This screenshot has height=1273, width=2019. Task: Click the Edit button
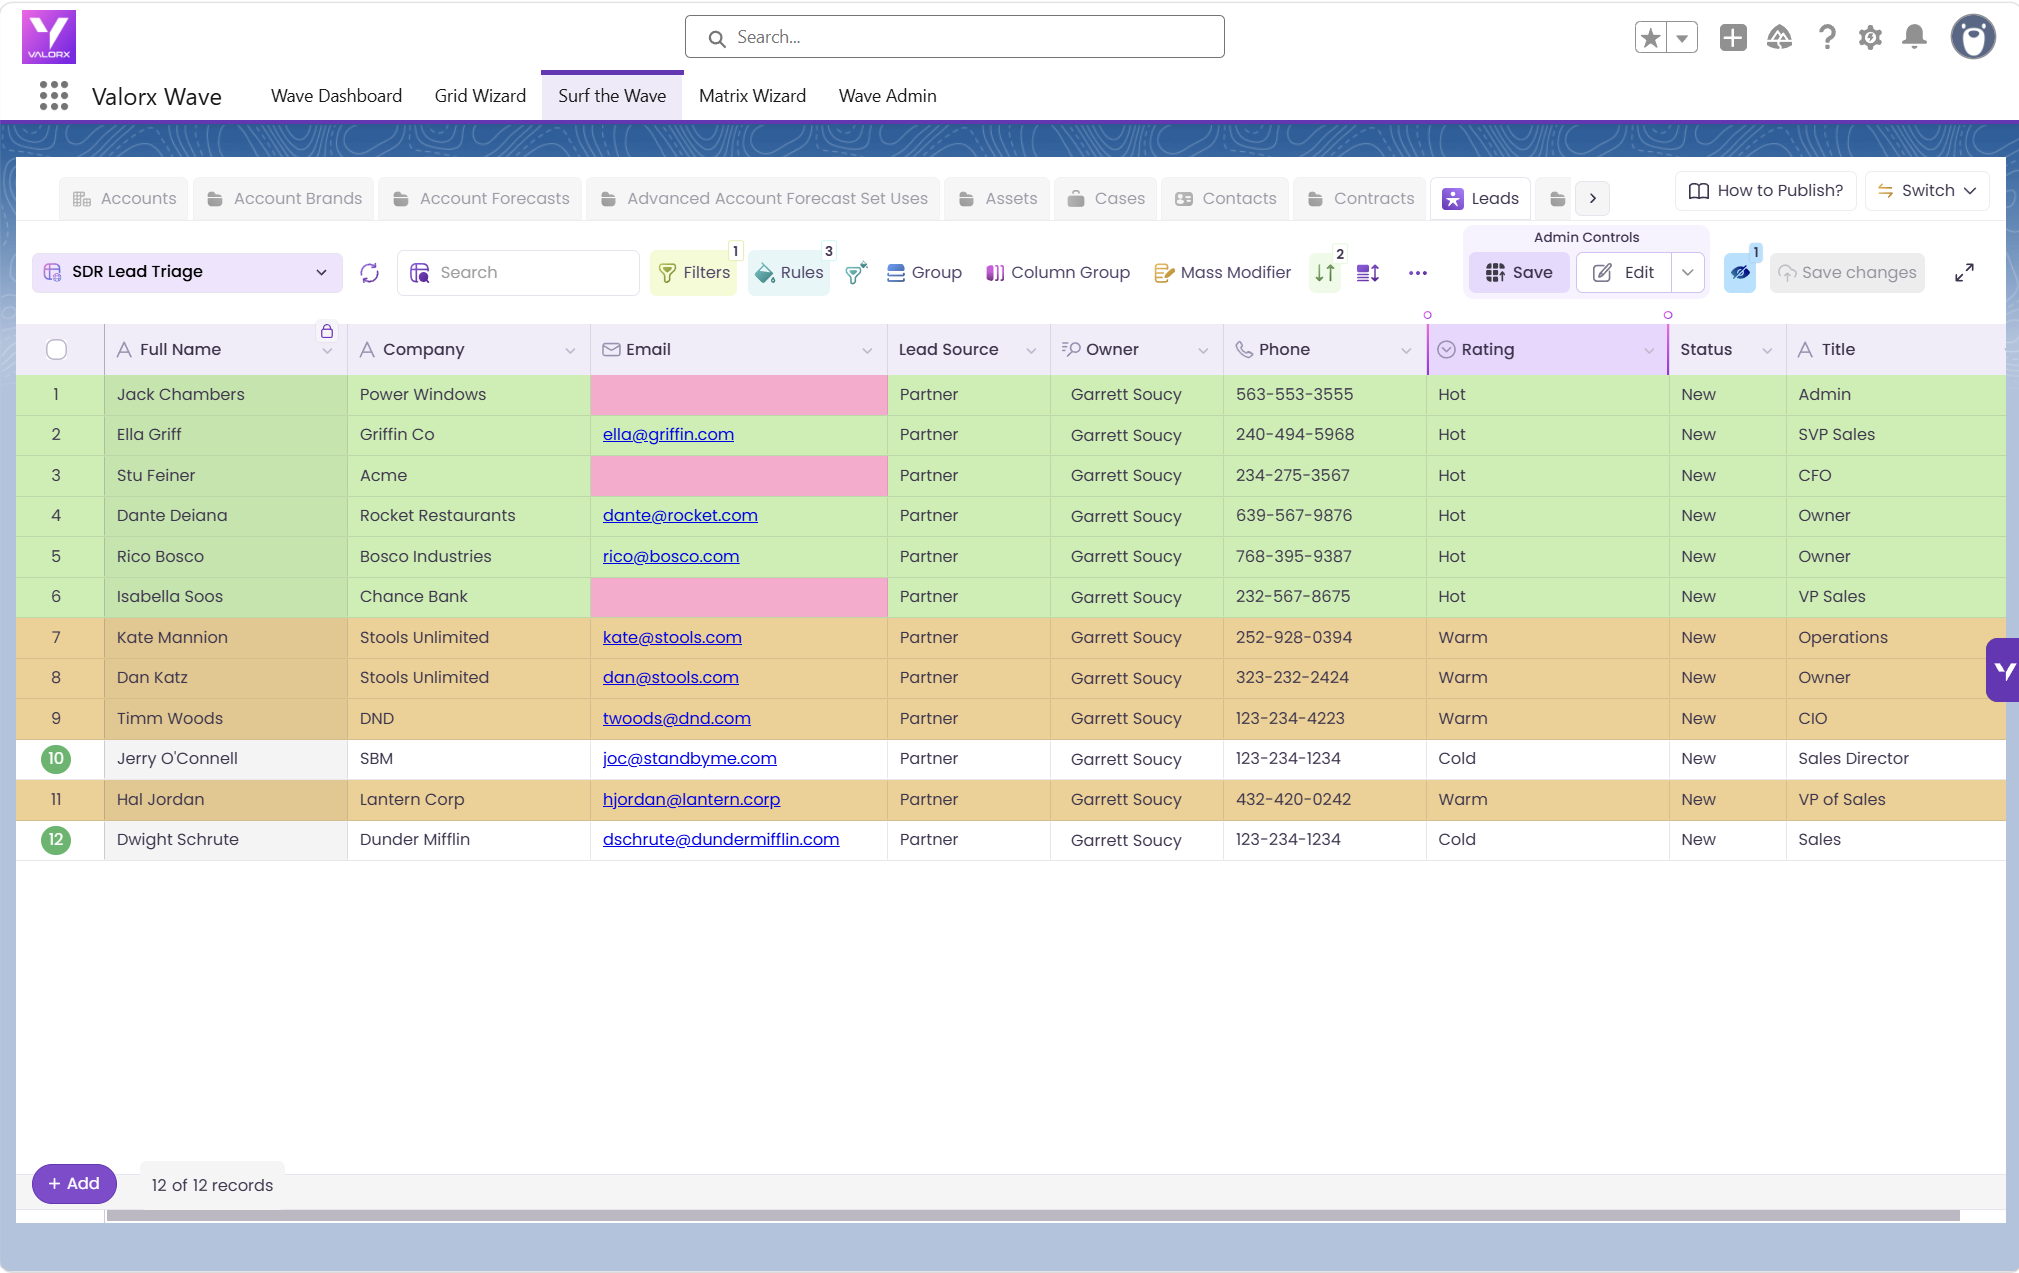[1624, 273]
